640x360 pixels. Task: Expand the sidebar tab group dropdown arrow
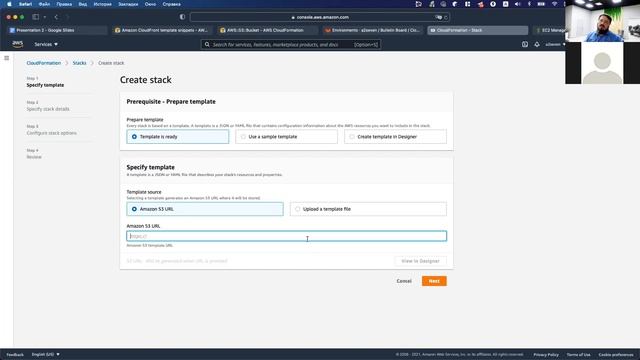click(44, 17)
